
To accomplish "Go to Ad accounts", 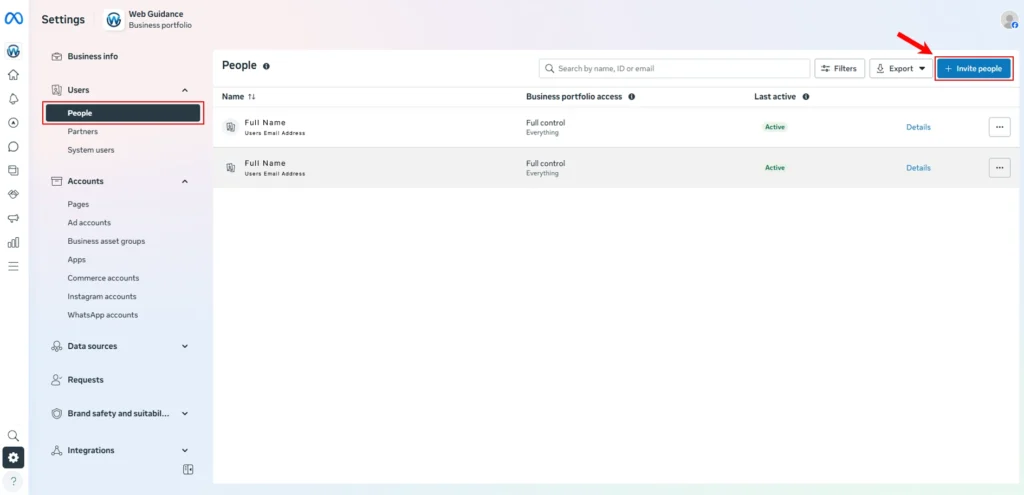I will 89,223.
